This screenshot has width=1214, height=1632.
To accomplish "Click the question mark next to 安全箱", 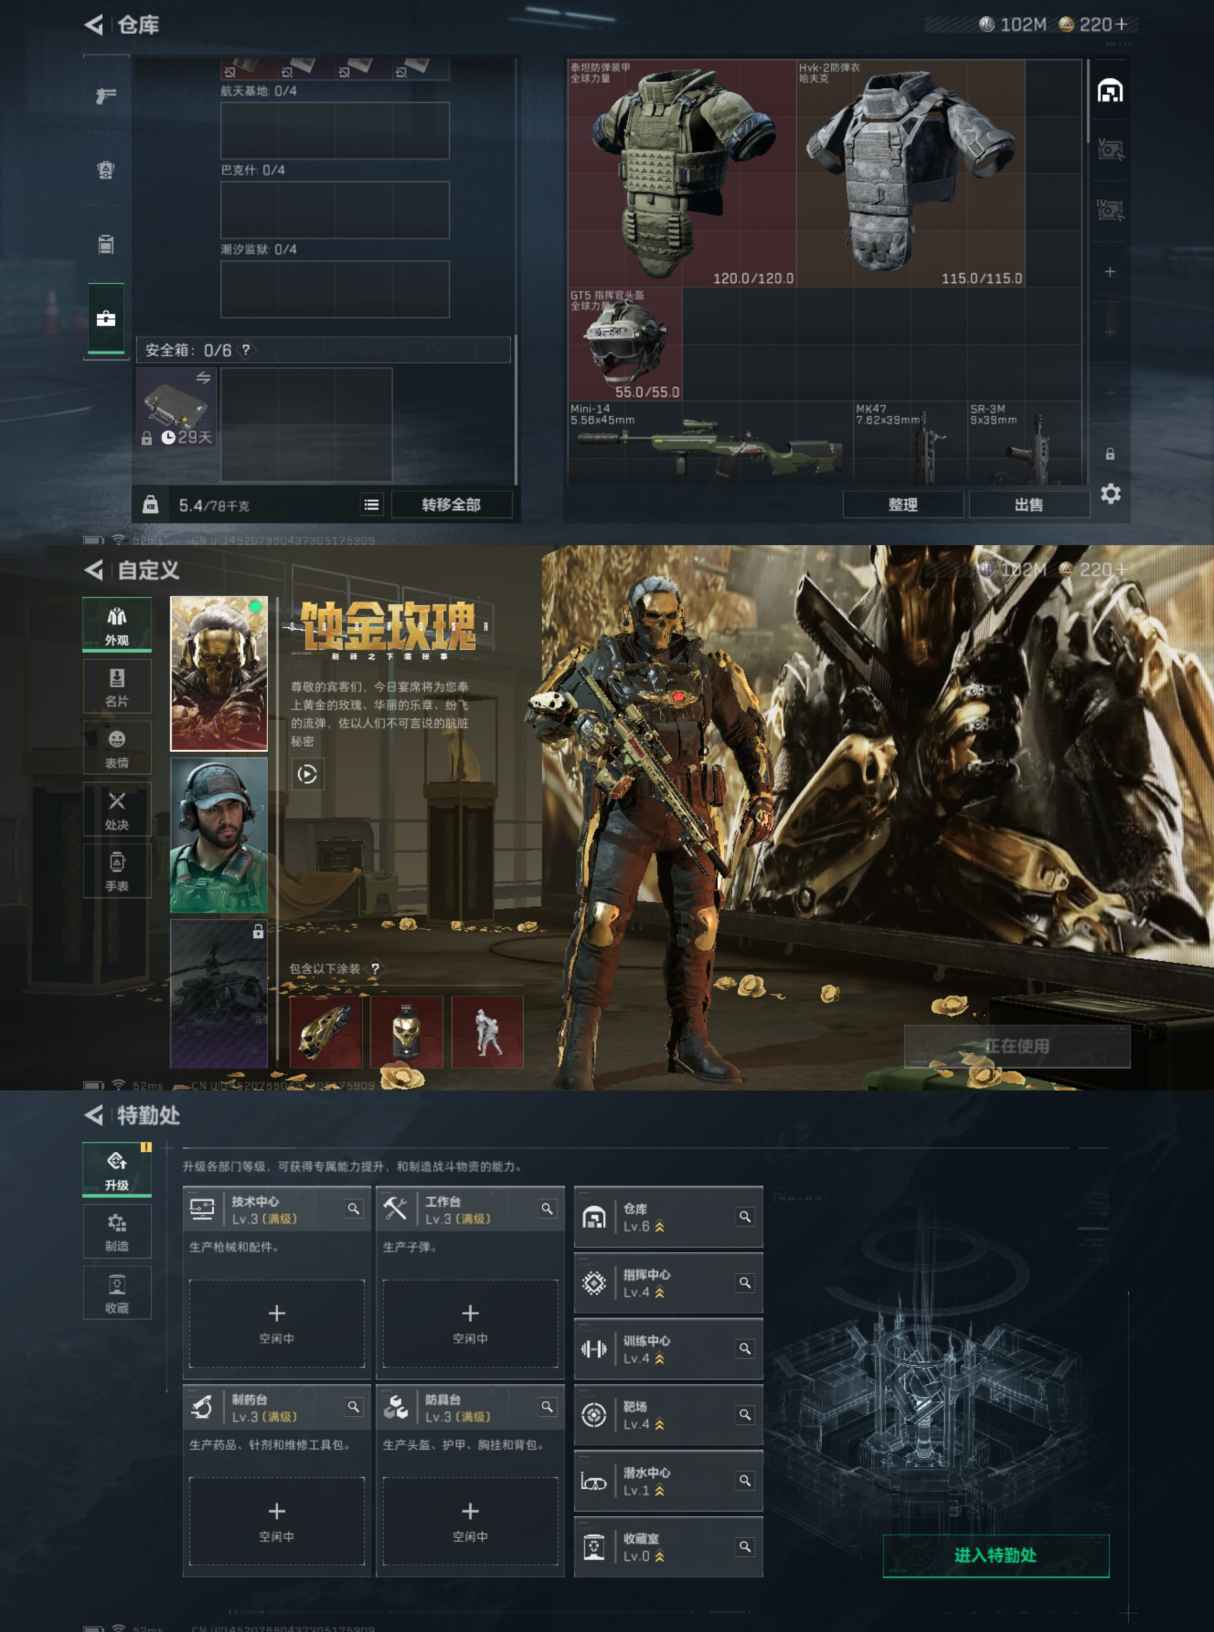I will pos(246,350).
